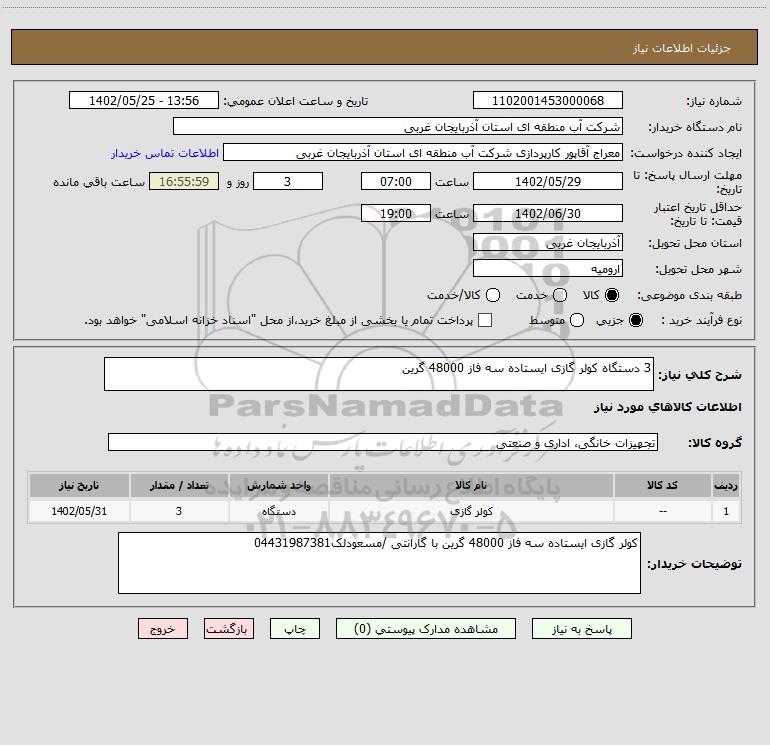Choose the کالا/خدمت radio option
Viewport: 770px width, 745px height.
click(493, 295)
